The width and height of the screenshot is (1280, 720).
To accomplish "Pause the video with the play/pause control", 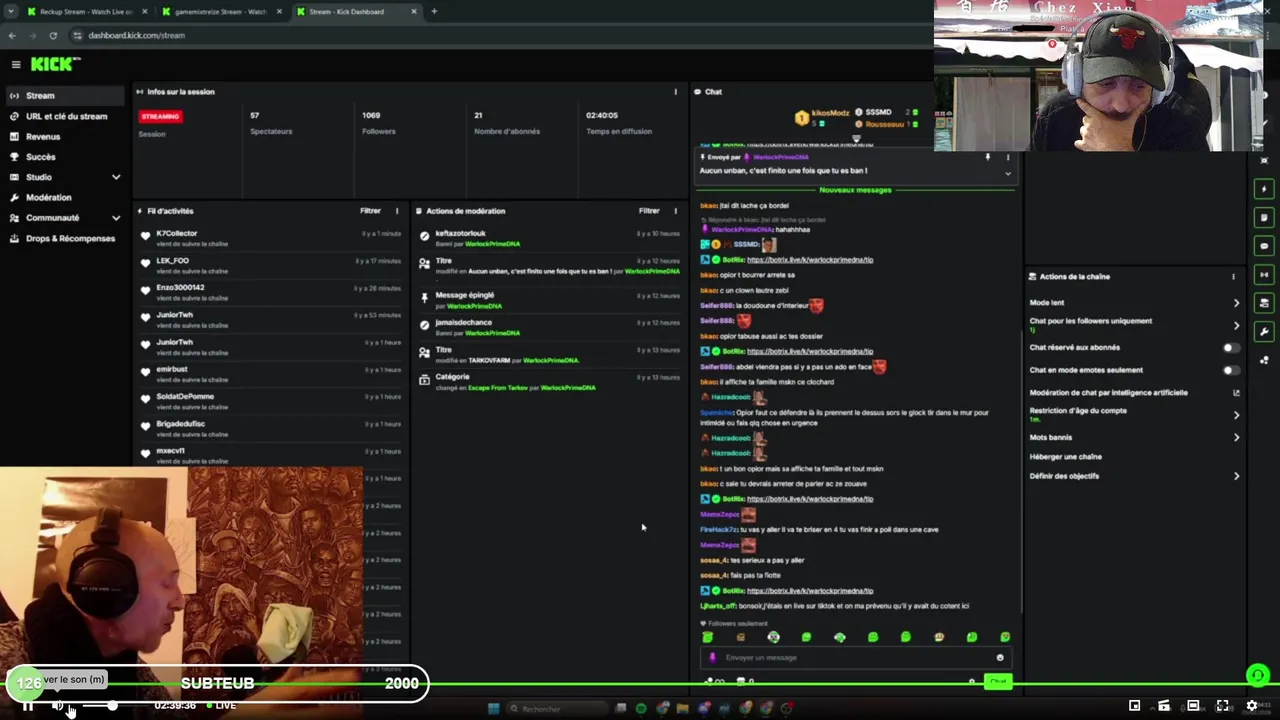I will click(x=28, y=706).
